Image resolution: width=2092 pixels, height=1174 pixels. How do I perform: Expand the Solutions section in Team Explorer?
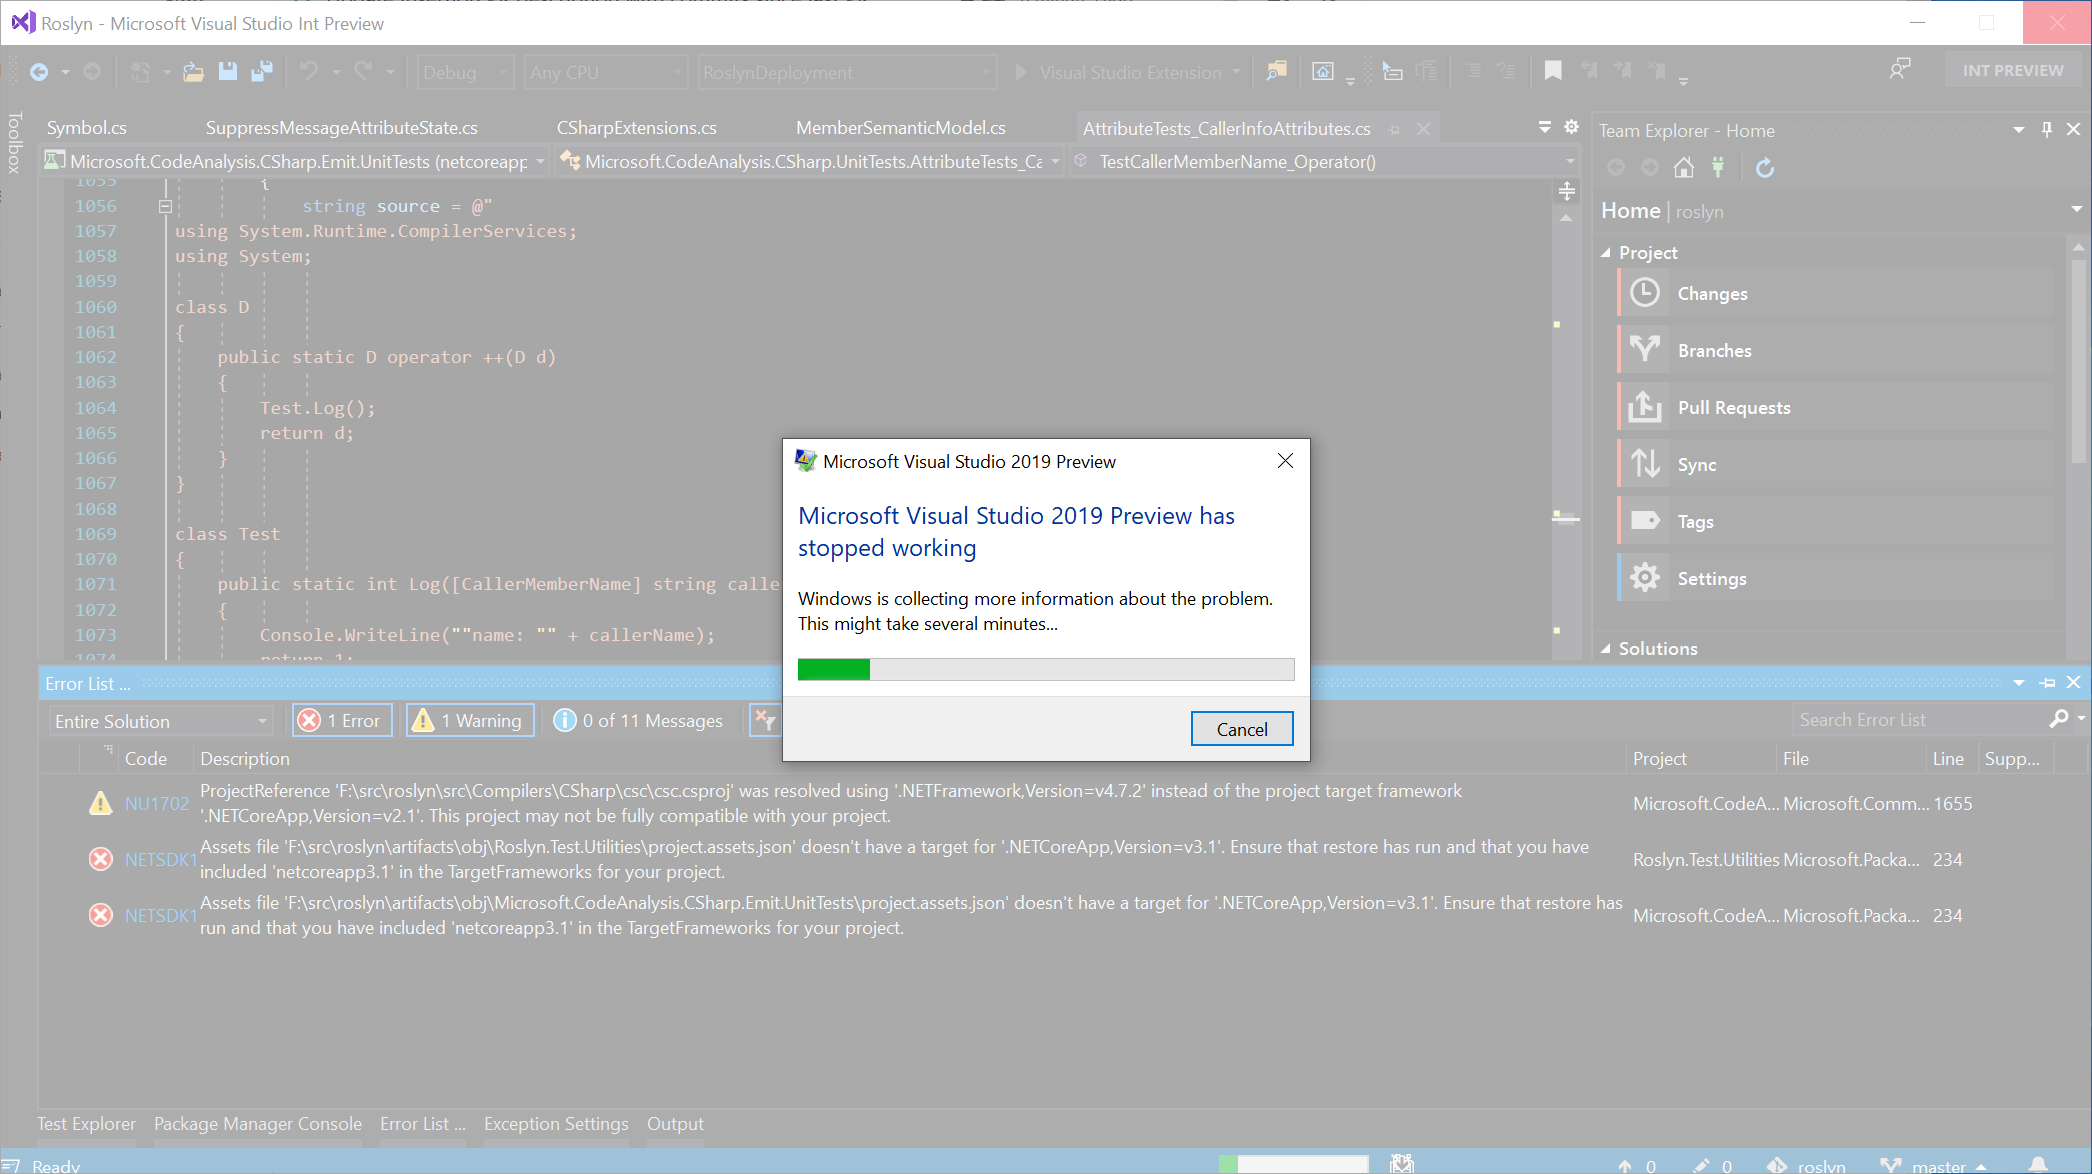tap(1605, 649)
